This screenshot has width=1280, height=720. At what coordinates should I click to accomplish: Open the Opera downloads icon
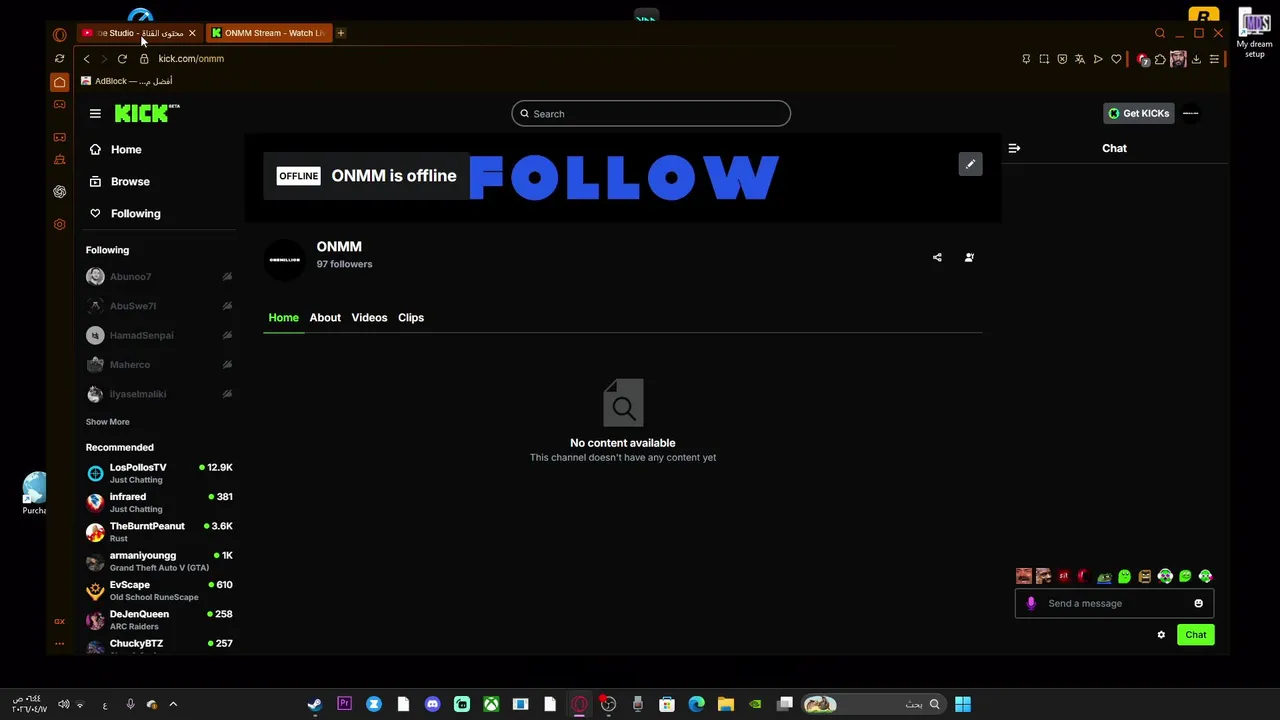pos(1196,59)
